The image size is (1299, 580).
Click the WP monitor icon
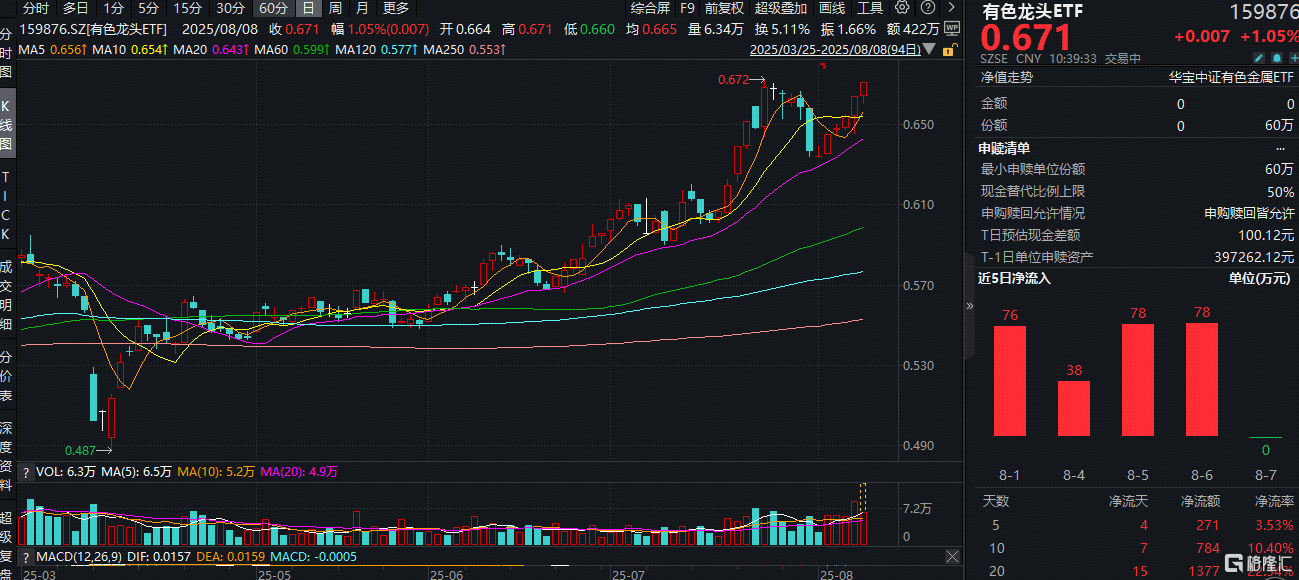tap(952, 29)
